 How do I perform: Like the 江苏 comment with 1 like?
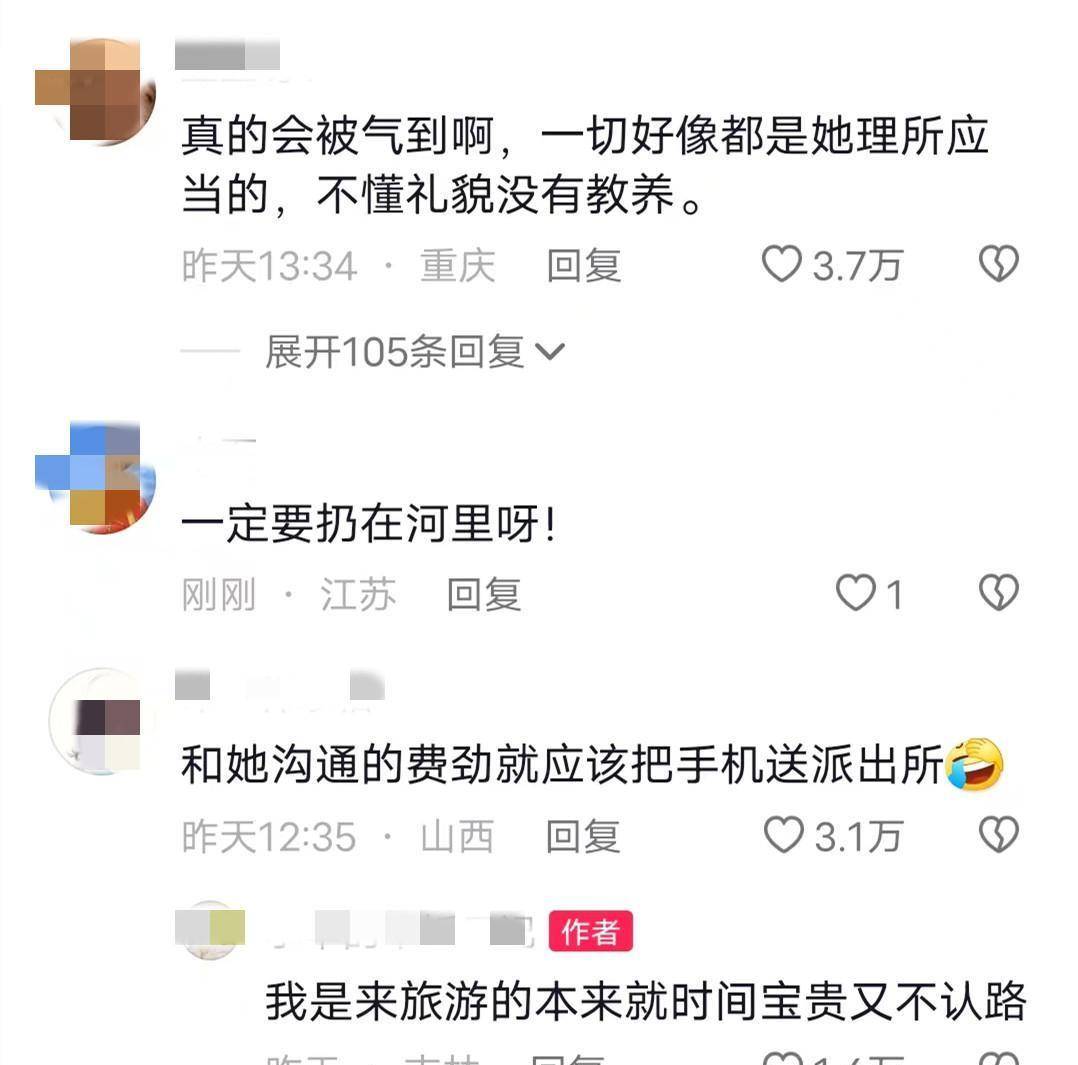(855, 593)
